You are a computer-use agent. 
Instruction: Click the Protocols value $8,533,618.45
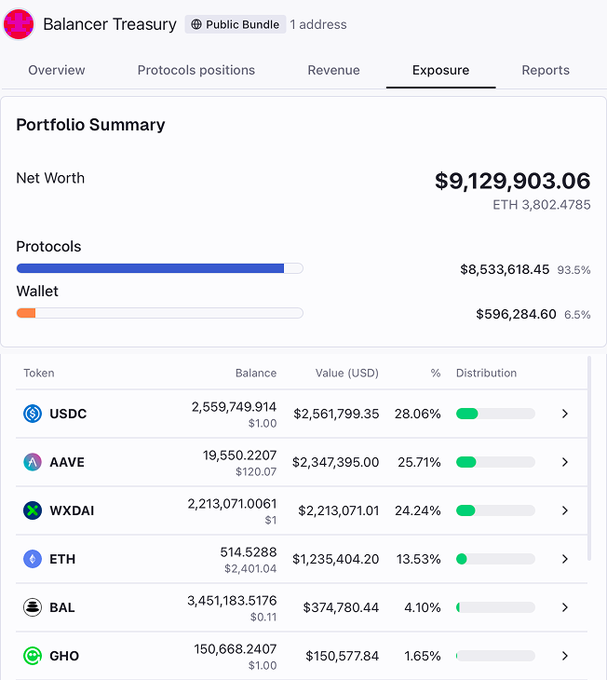(x=505, y=270)
